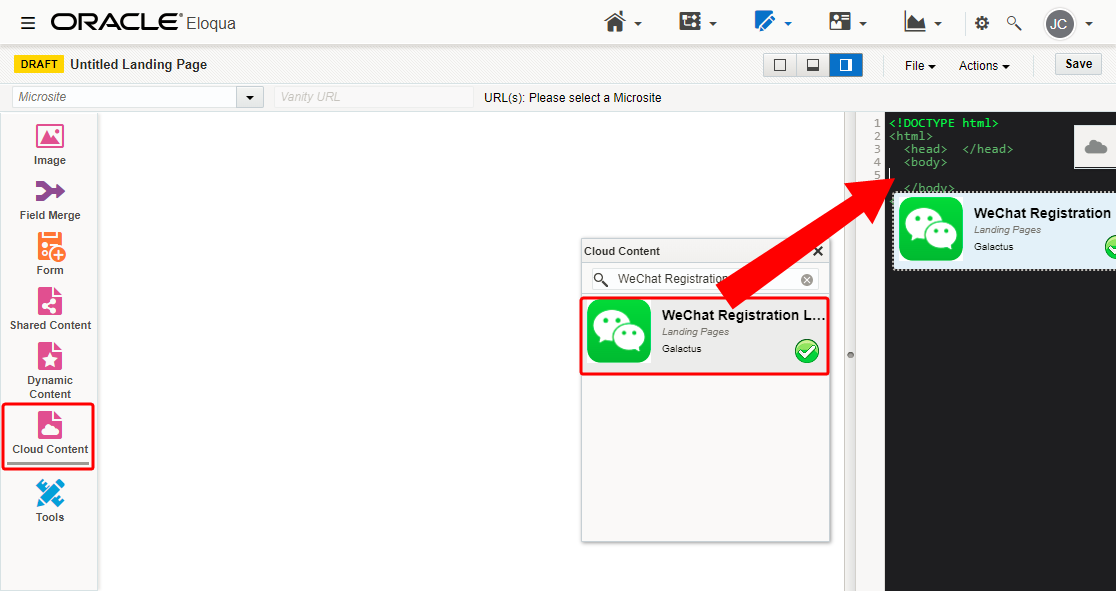Screen dimensions: 1116x591
Task: Expand the Analytics menu dropdown arrow
Action: 937,24
